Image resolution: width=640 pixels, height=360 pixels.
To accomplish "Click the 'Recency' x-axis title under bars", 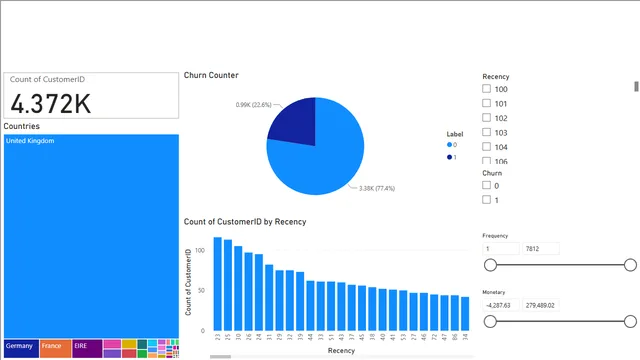I will [341, 351].
